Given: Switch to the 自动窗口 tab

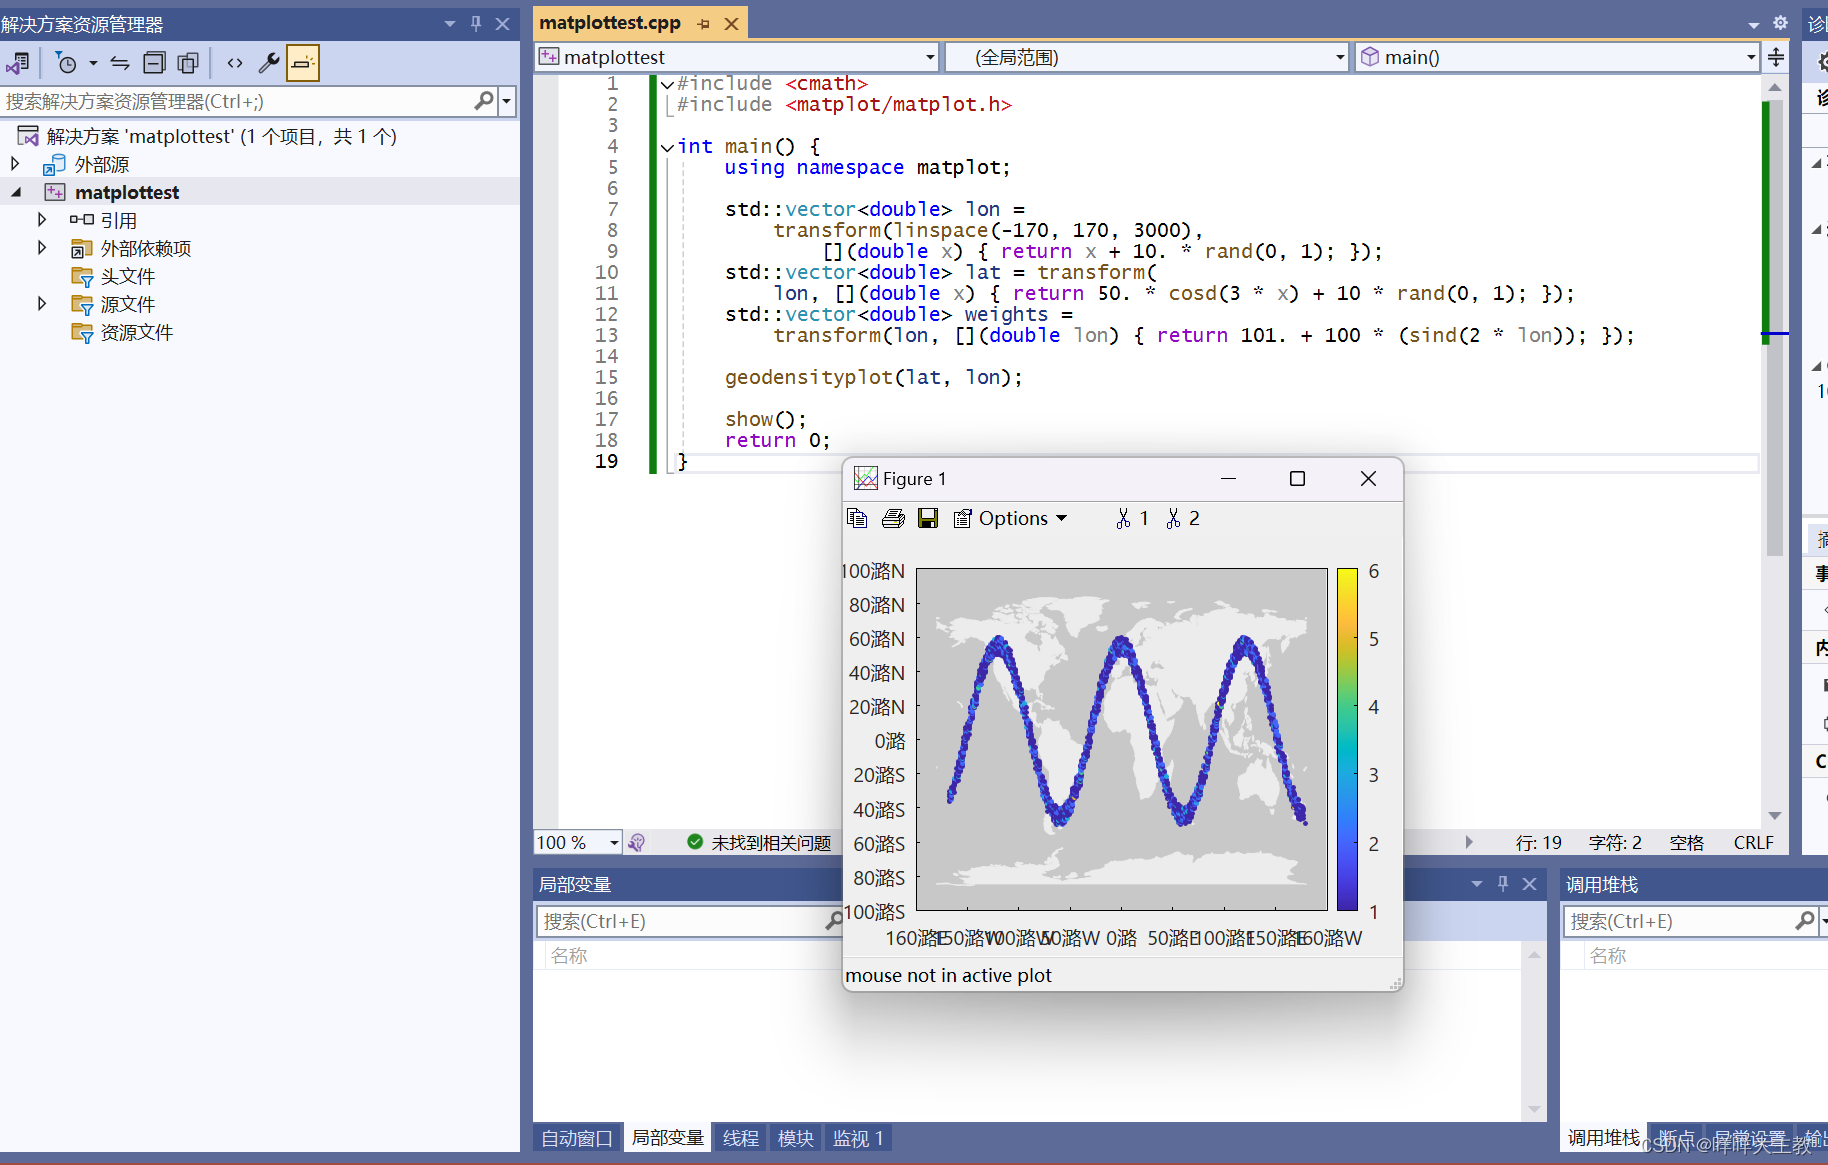Looking at the screenshot, I should (577, 1138).
